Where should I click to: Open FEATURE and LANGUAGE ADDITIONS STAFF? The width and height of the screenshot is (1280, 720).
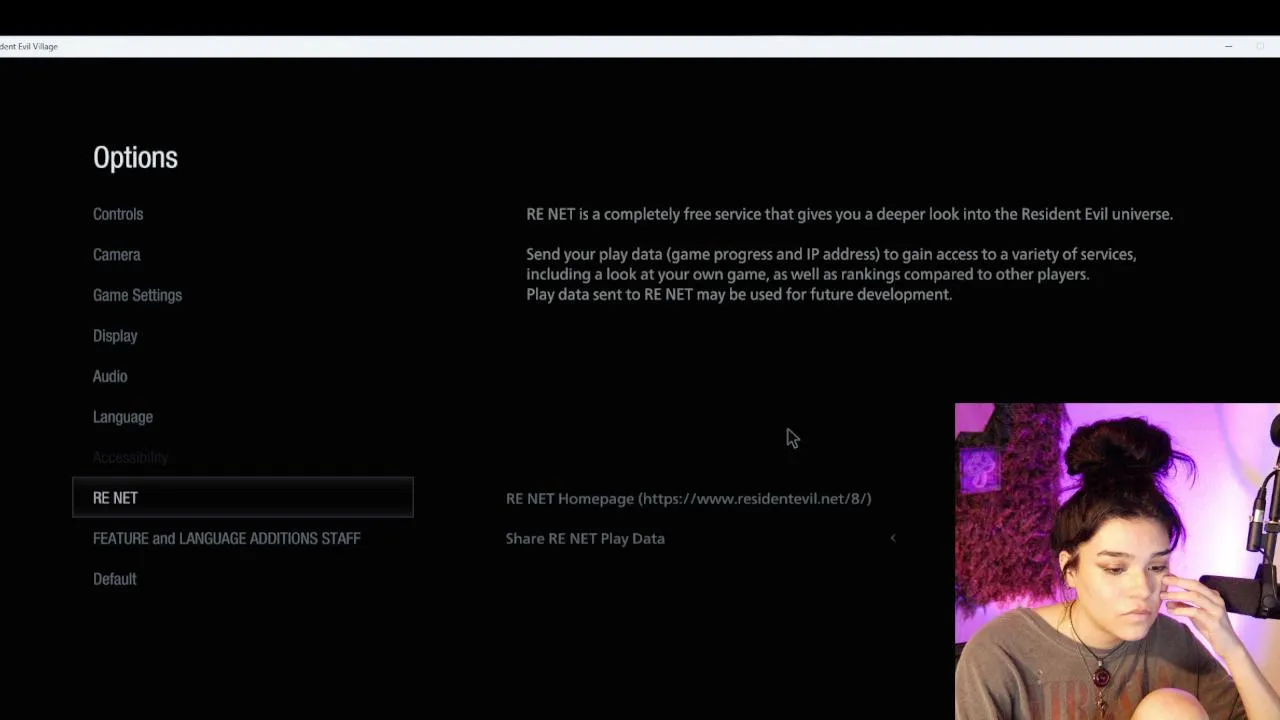click(227, 538)
